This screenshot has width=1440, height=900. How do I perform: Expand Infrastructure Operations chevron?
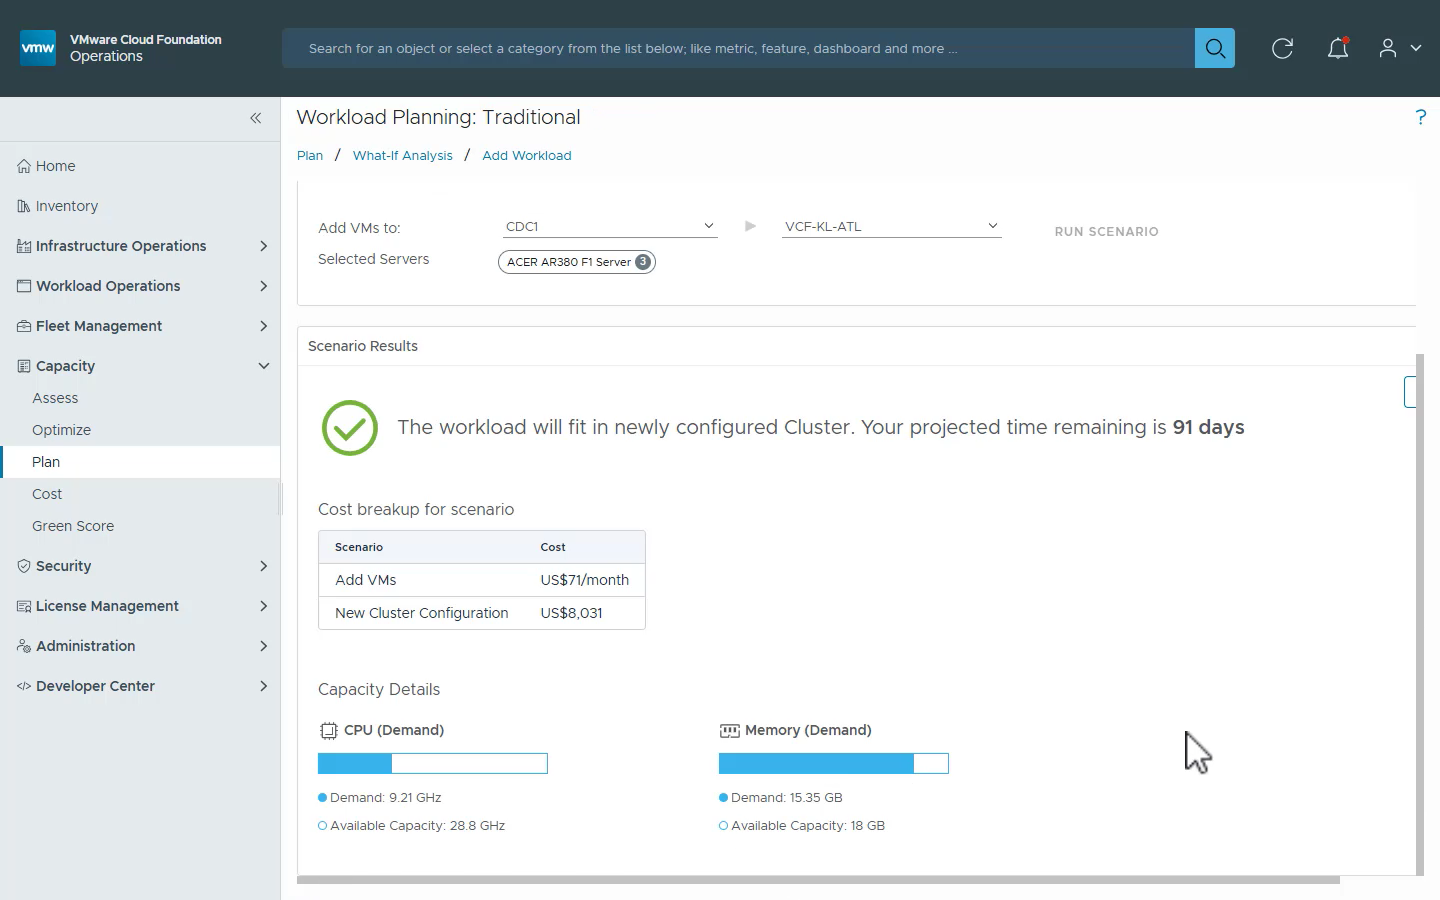[264, 246]
